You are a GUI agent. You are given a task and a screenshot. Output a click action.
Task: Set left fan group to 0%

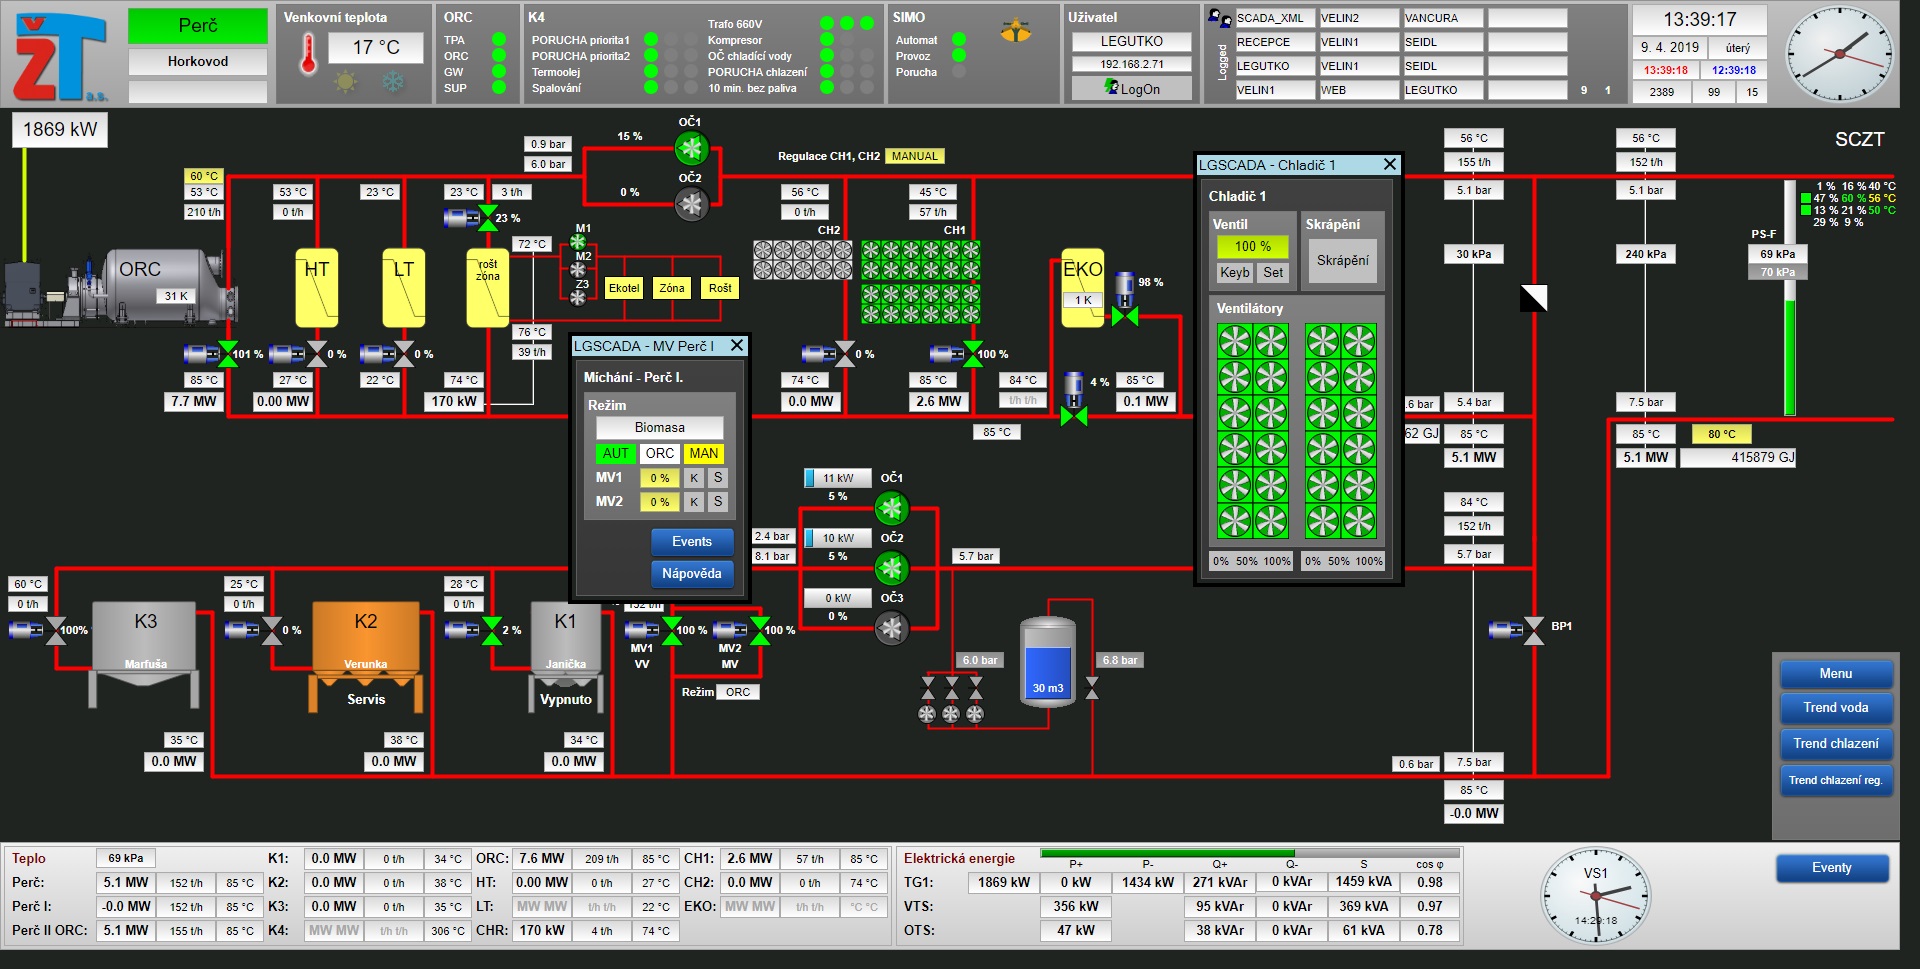pos(1220,561)
